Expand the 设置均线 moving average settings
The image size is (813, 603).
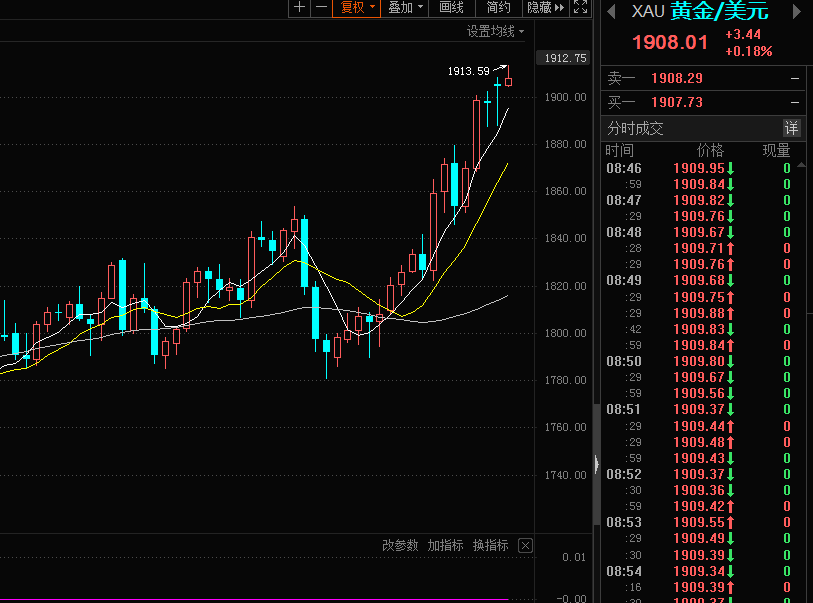[495, 31]
